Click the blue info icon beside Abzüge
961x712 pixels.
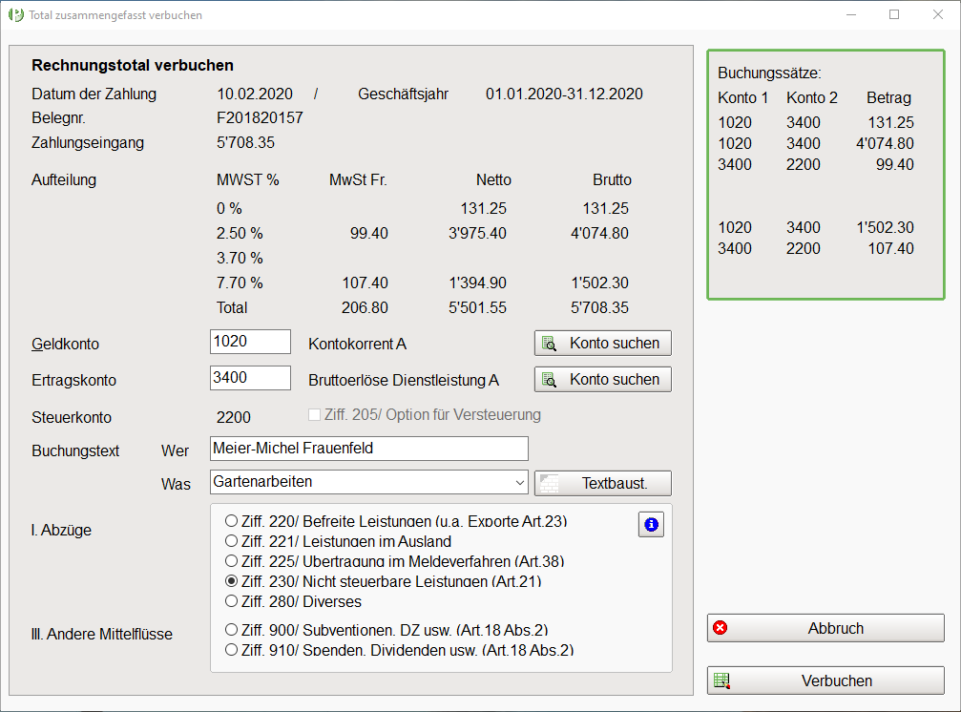[x=650, y=524]
